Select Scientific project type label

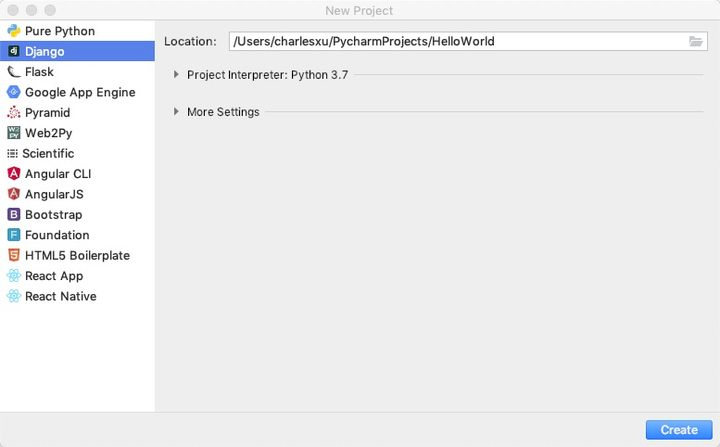[48, 153]
